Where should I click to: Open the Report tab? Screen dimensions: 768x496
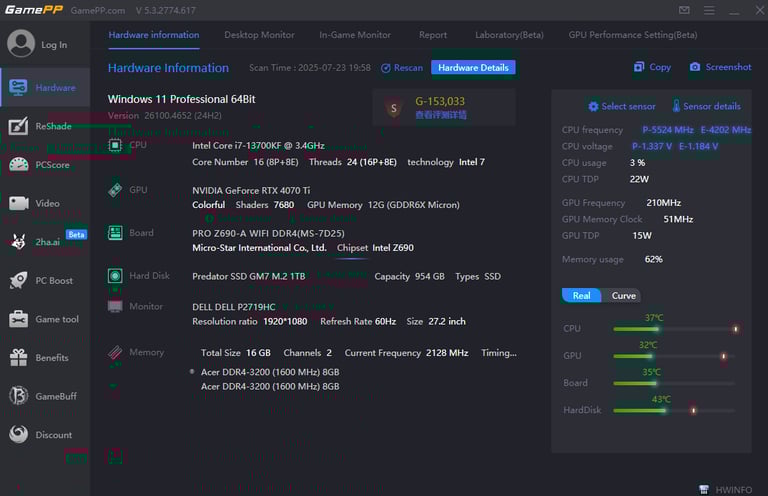432,35
